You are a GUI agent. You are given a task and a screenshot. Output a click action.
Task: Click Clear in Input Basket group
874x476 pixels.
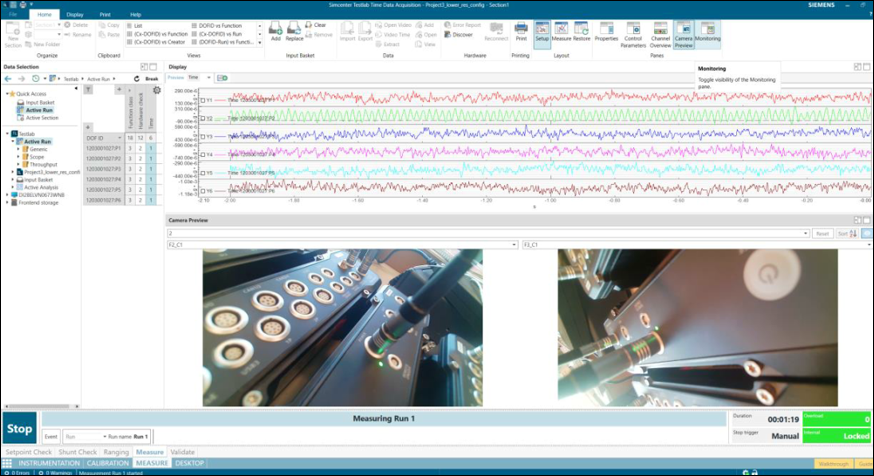pyautogui.click(x=315, y=25)
